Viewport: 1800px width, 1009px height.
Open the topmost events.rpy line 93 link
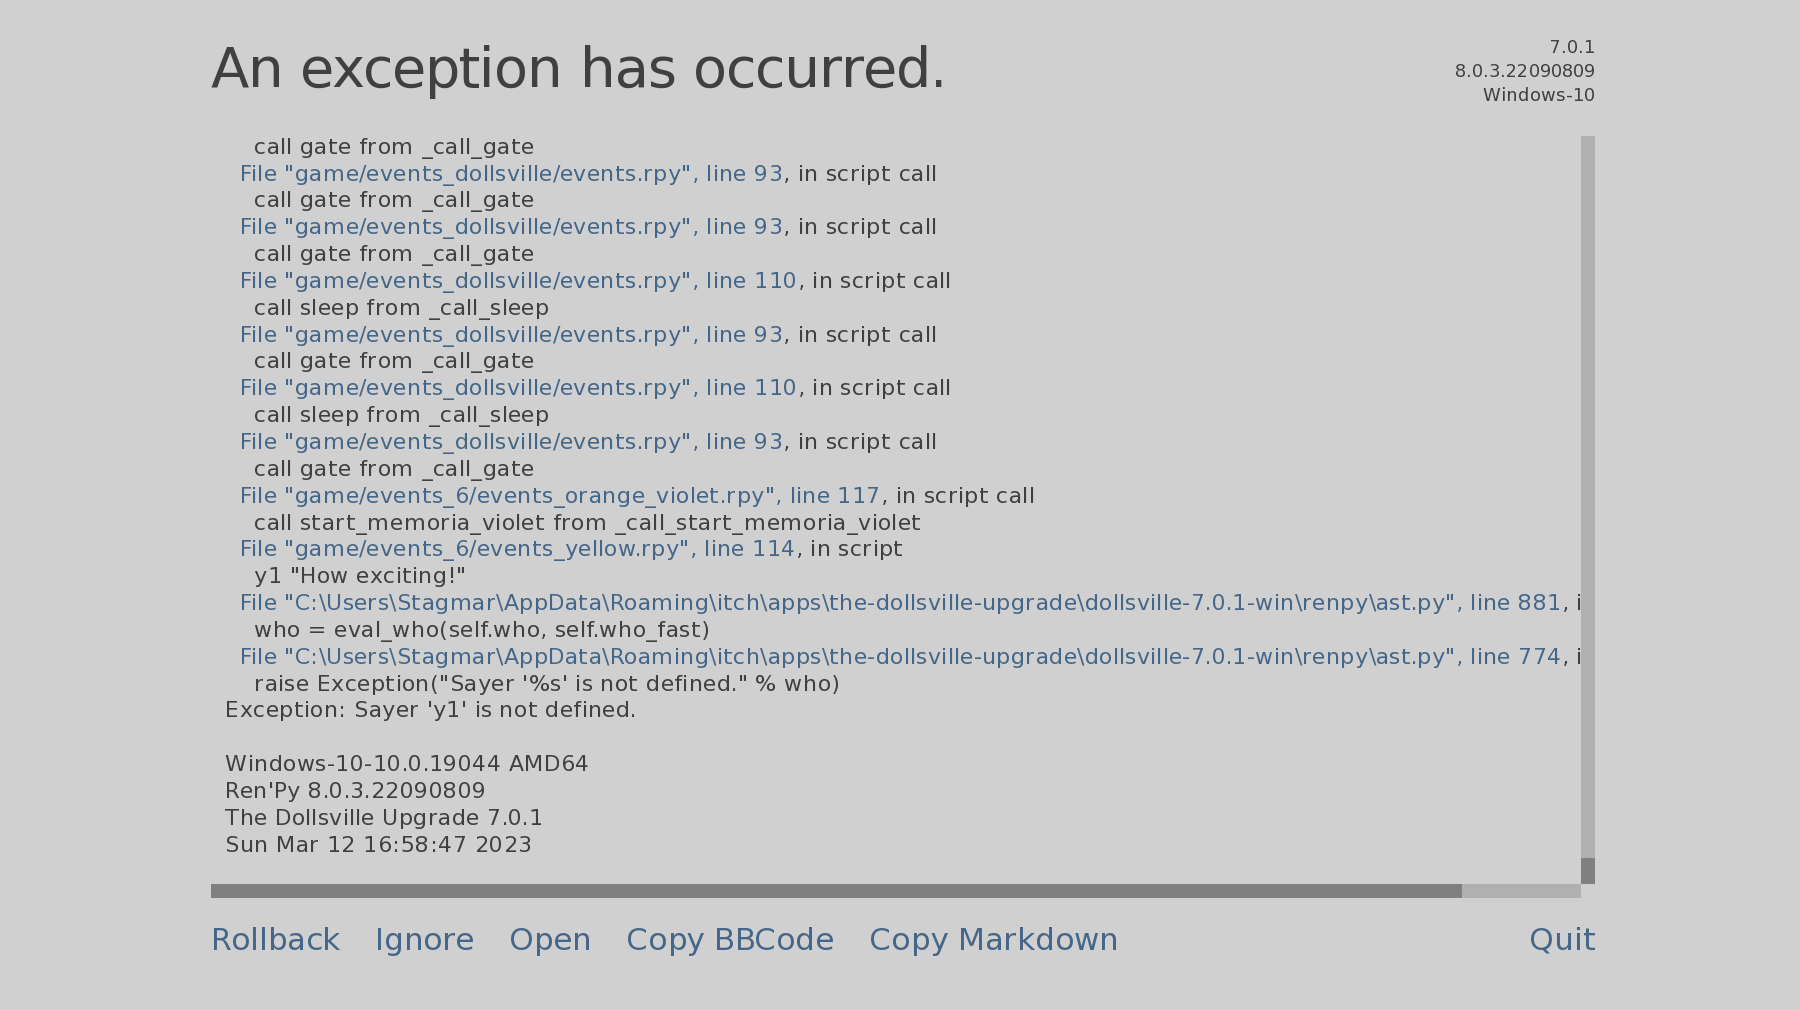point(511,174)
